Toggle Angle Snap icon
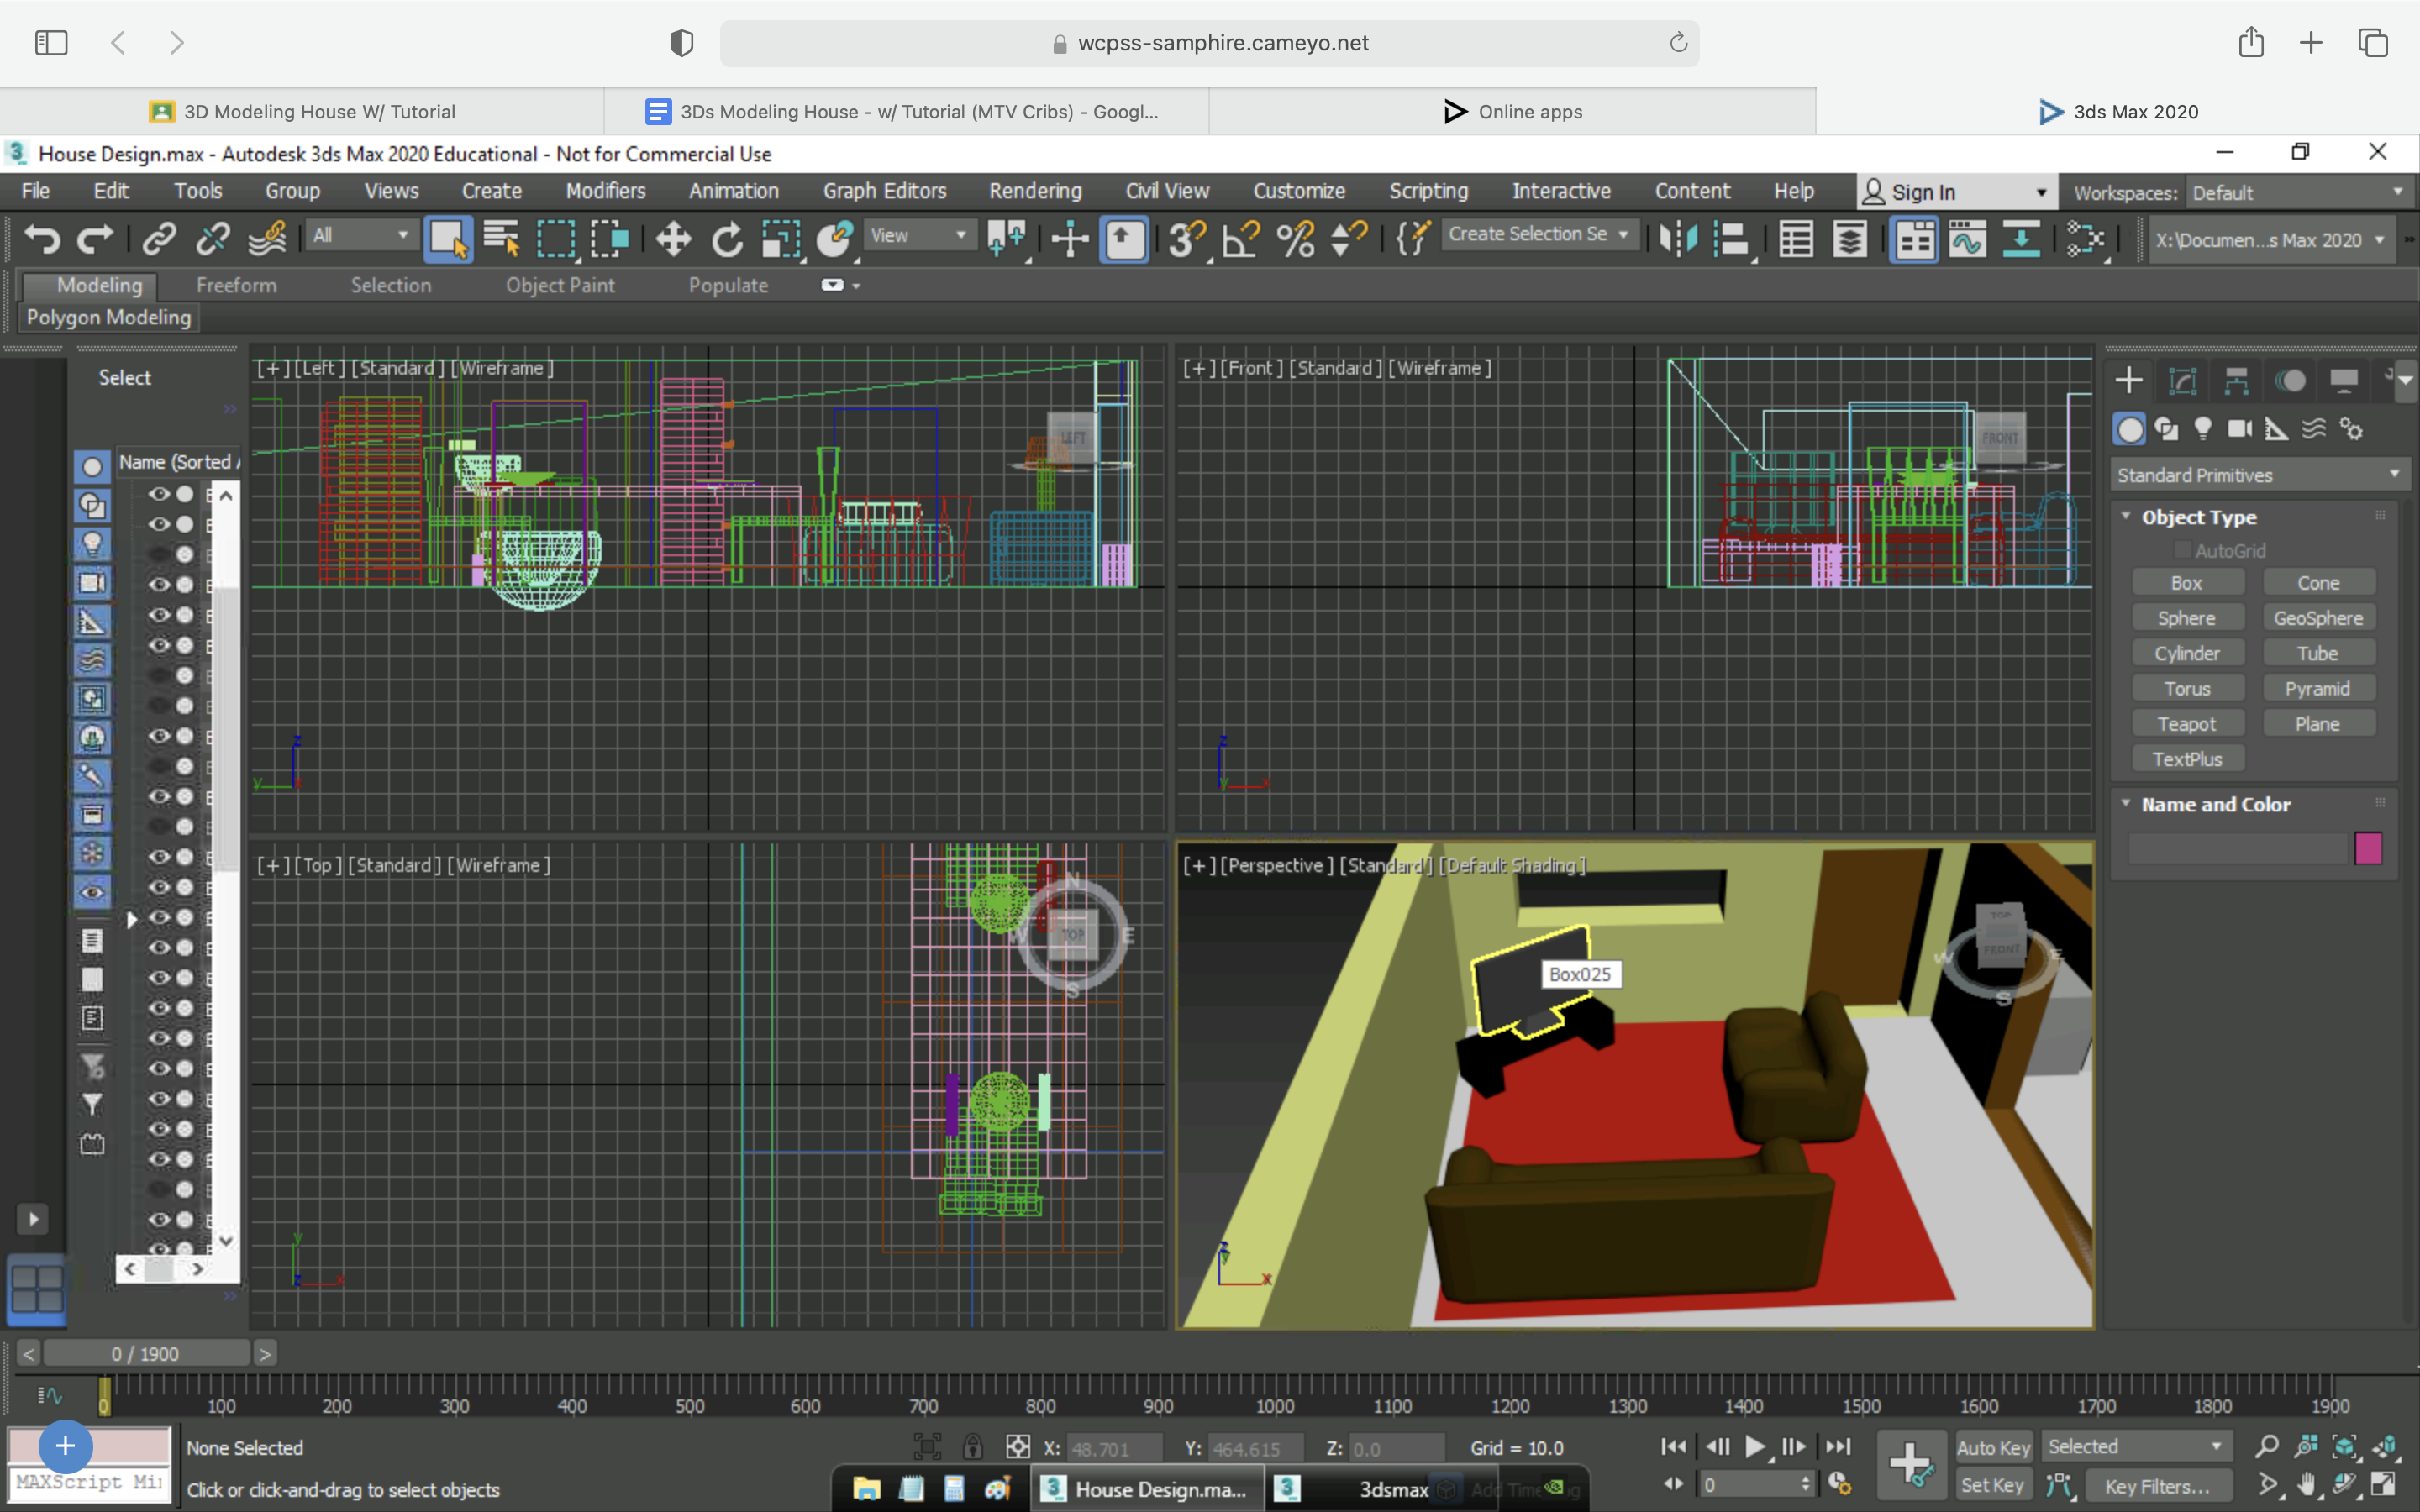 tap(1241, 239)
